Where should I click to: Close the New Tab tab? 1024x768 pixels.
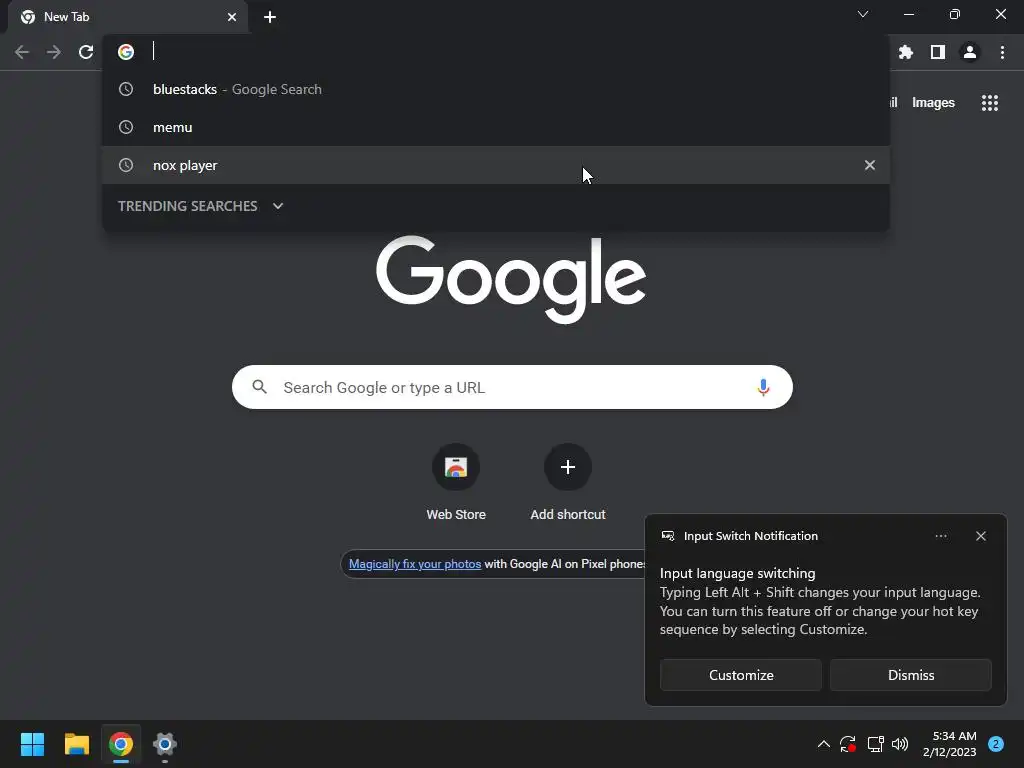pyautogui.click(x=232, y=17)
